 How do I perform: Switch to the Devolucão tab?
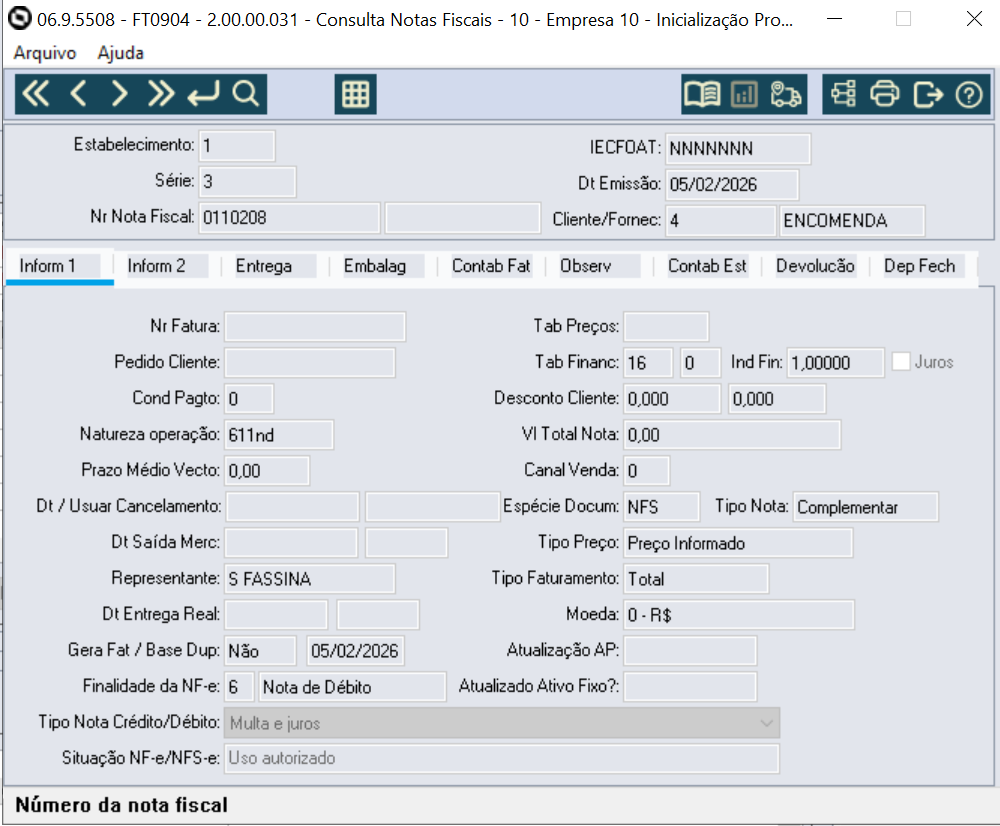(x=815, y=266)
